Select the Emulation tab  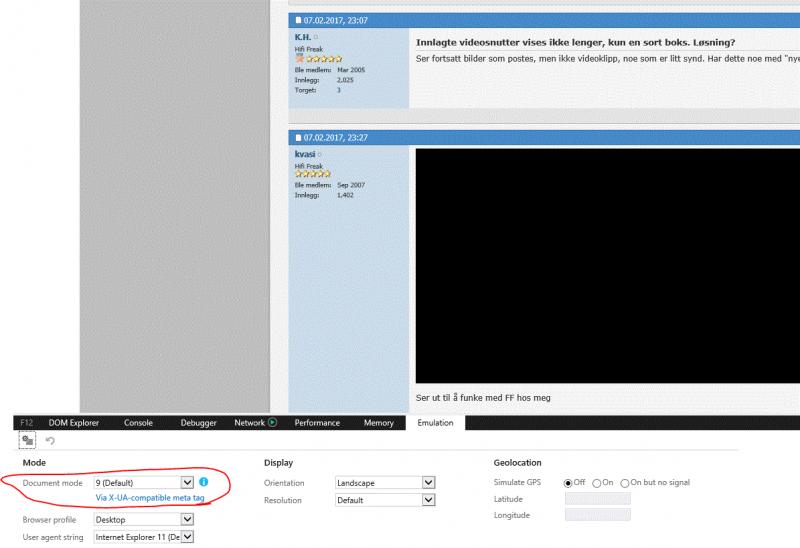click(x=435, y=422)
